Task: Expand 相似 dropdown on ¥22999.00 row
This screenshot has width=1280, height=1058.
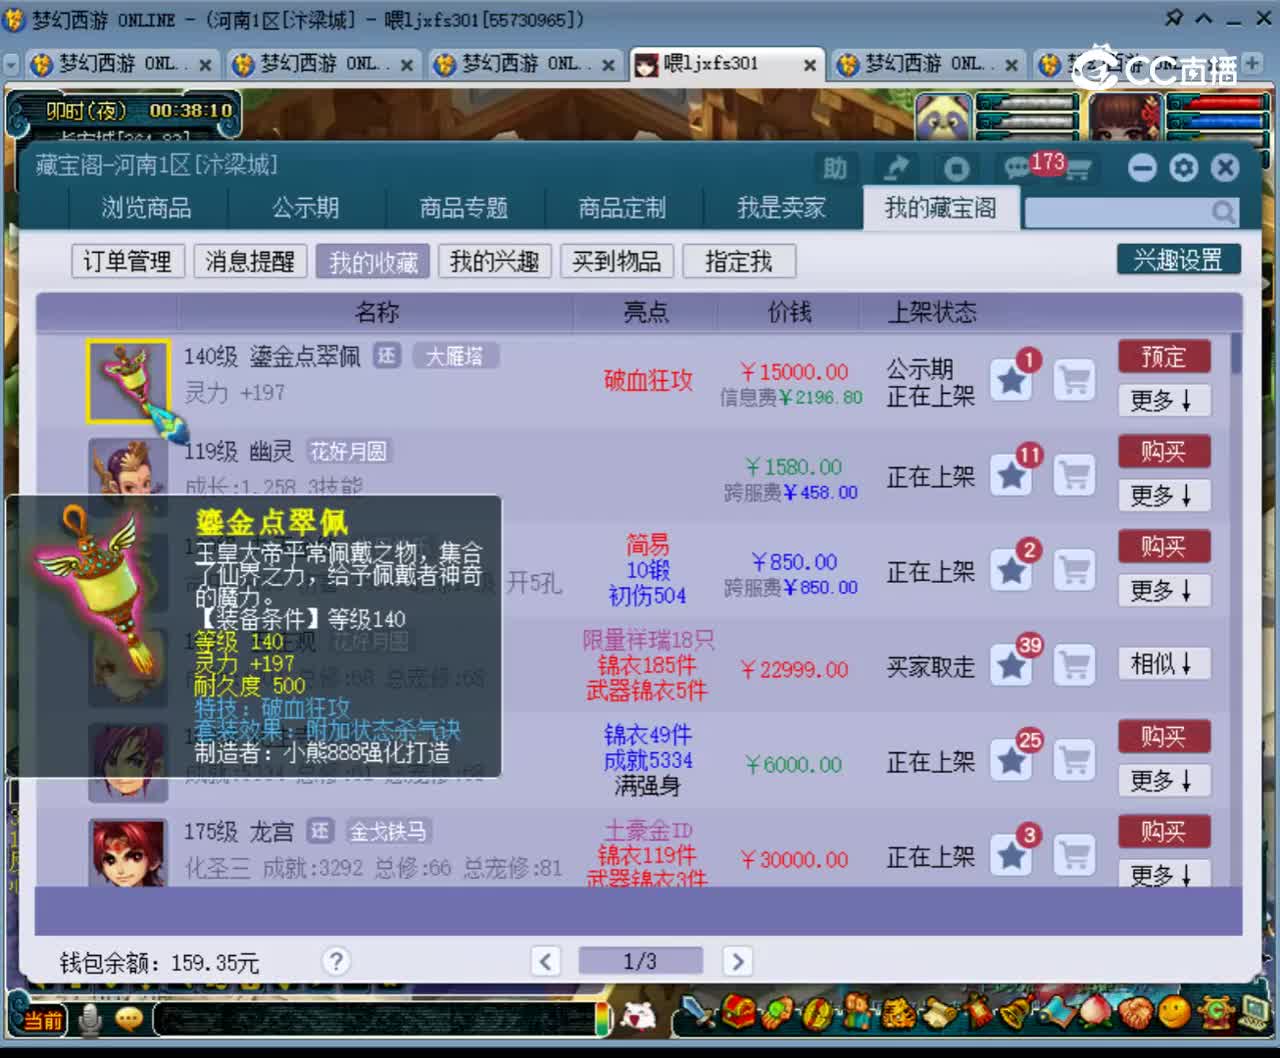Action: [1164, 663]
